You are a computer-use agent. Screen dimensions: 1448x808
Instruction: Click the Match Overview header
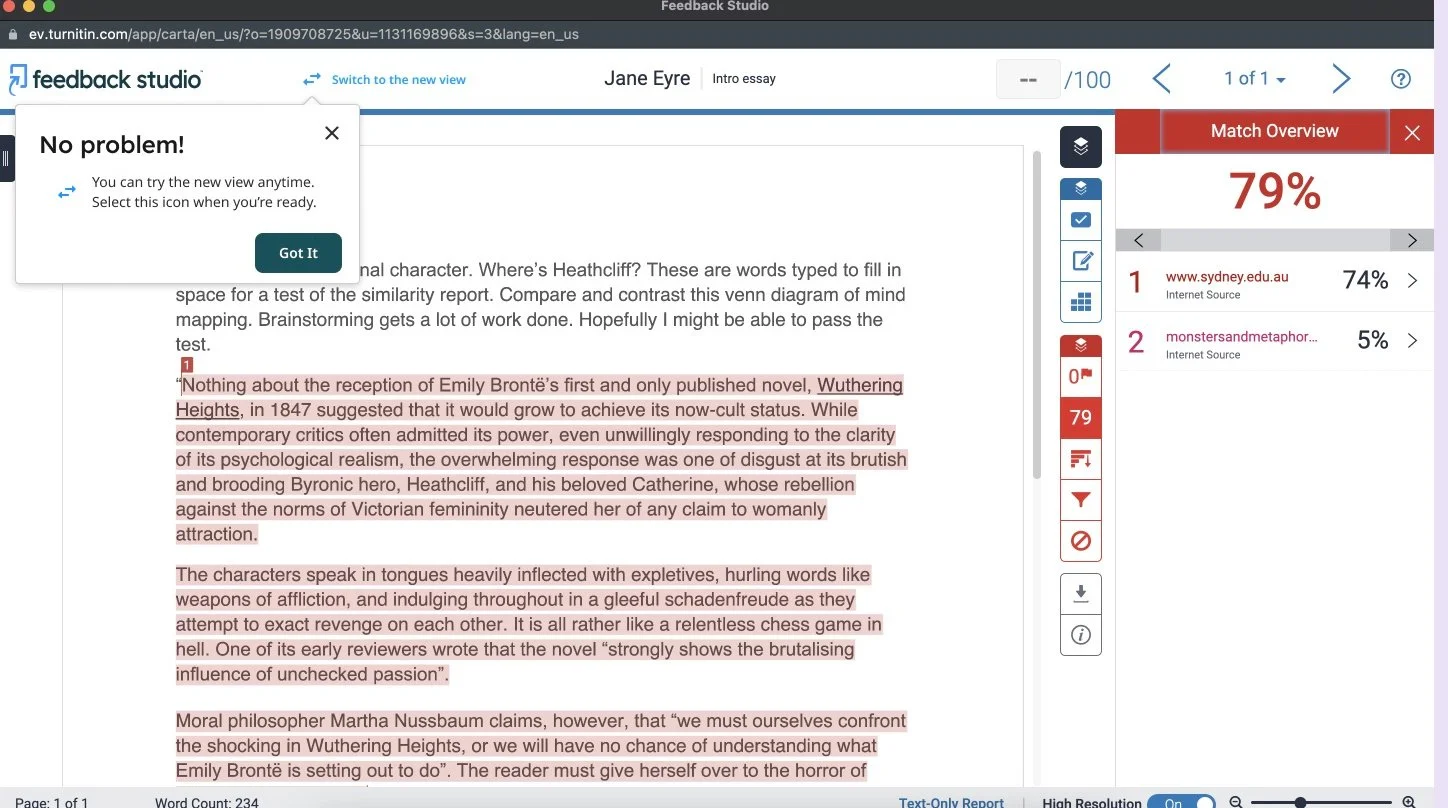click(x=1274, y=131)
